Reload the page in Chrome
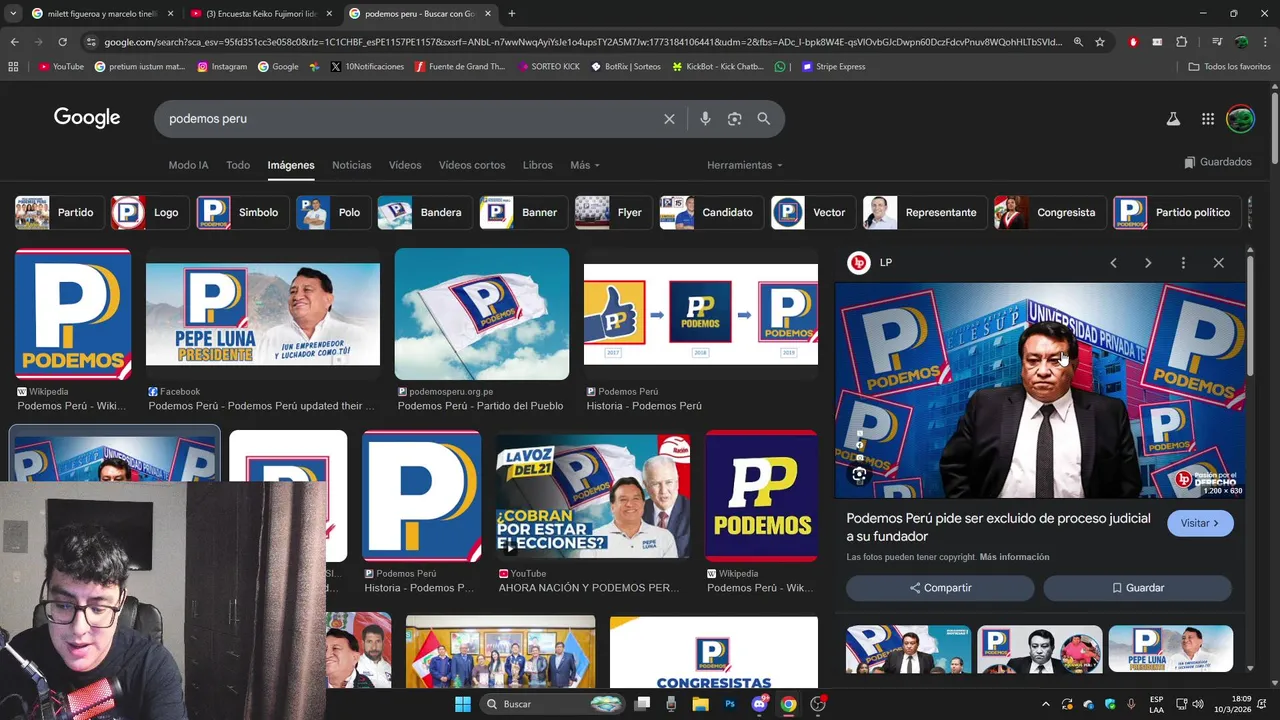 click(x=62, y=42)
